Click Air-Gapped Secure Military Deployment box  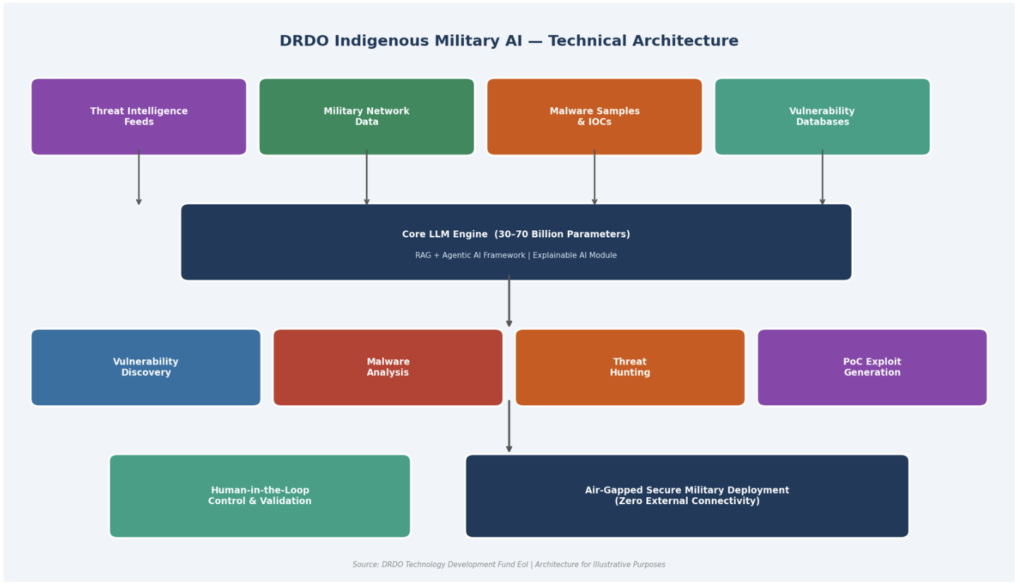click(x=687, y=496)
